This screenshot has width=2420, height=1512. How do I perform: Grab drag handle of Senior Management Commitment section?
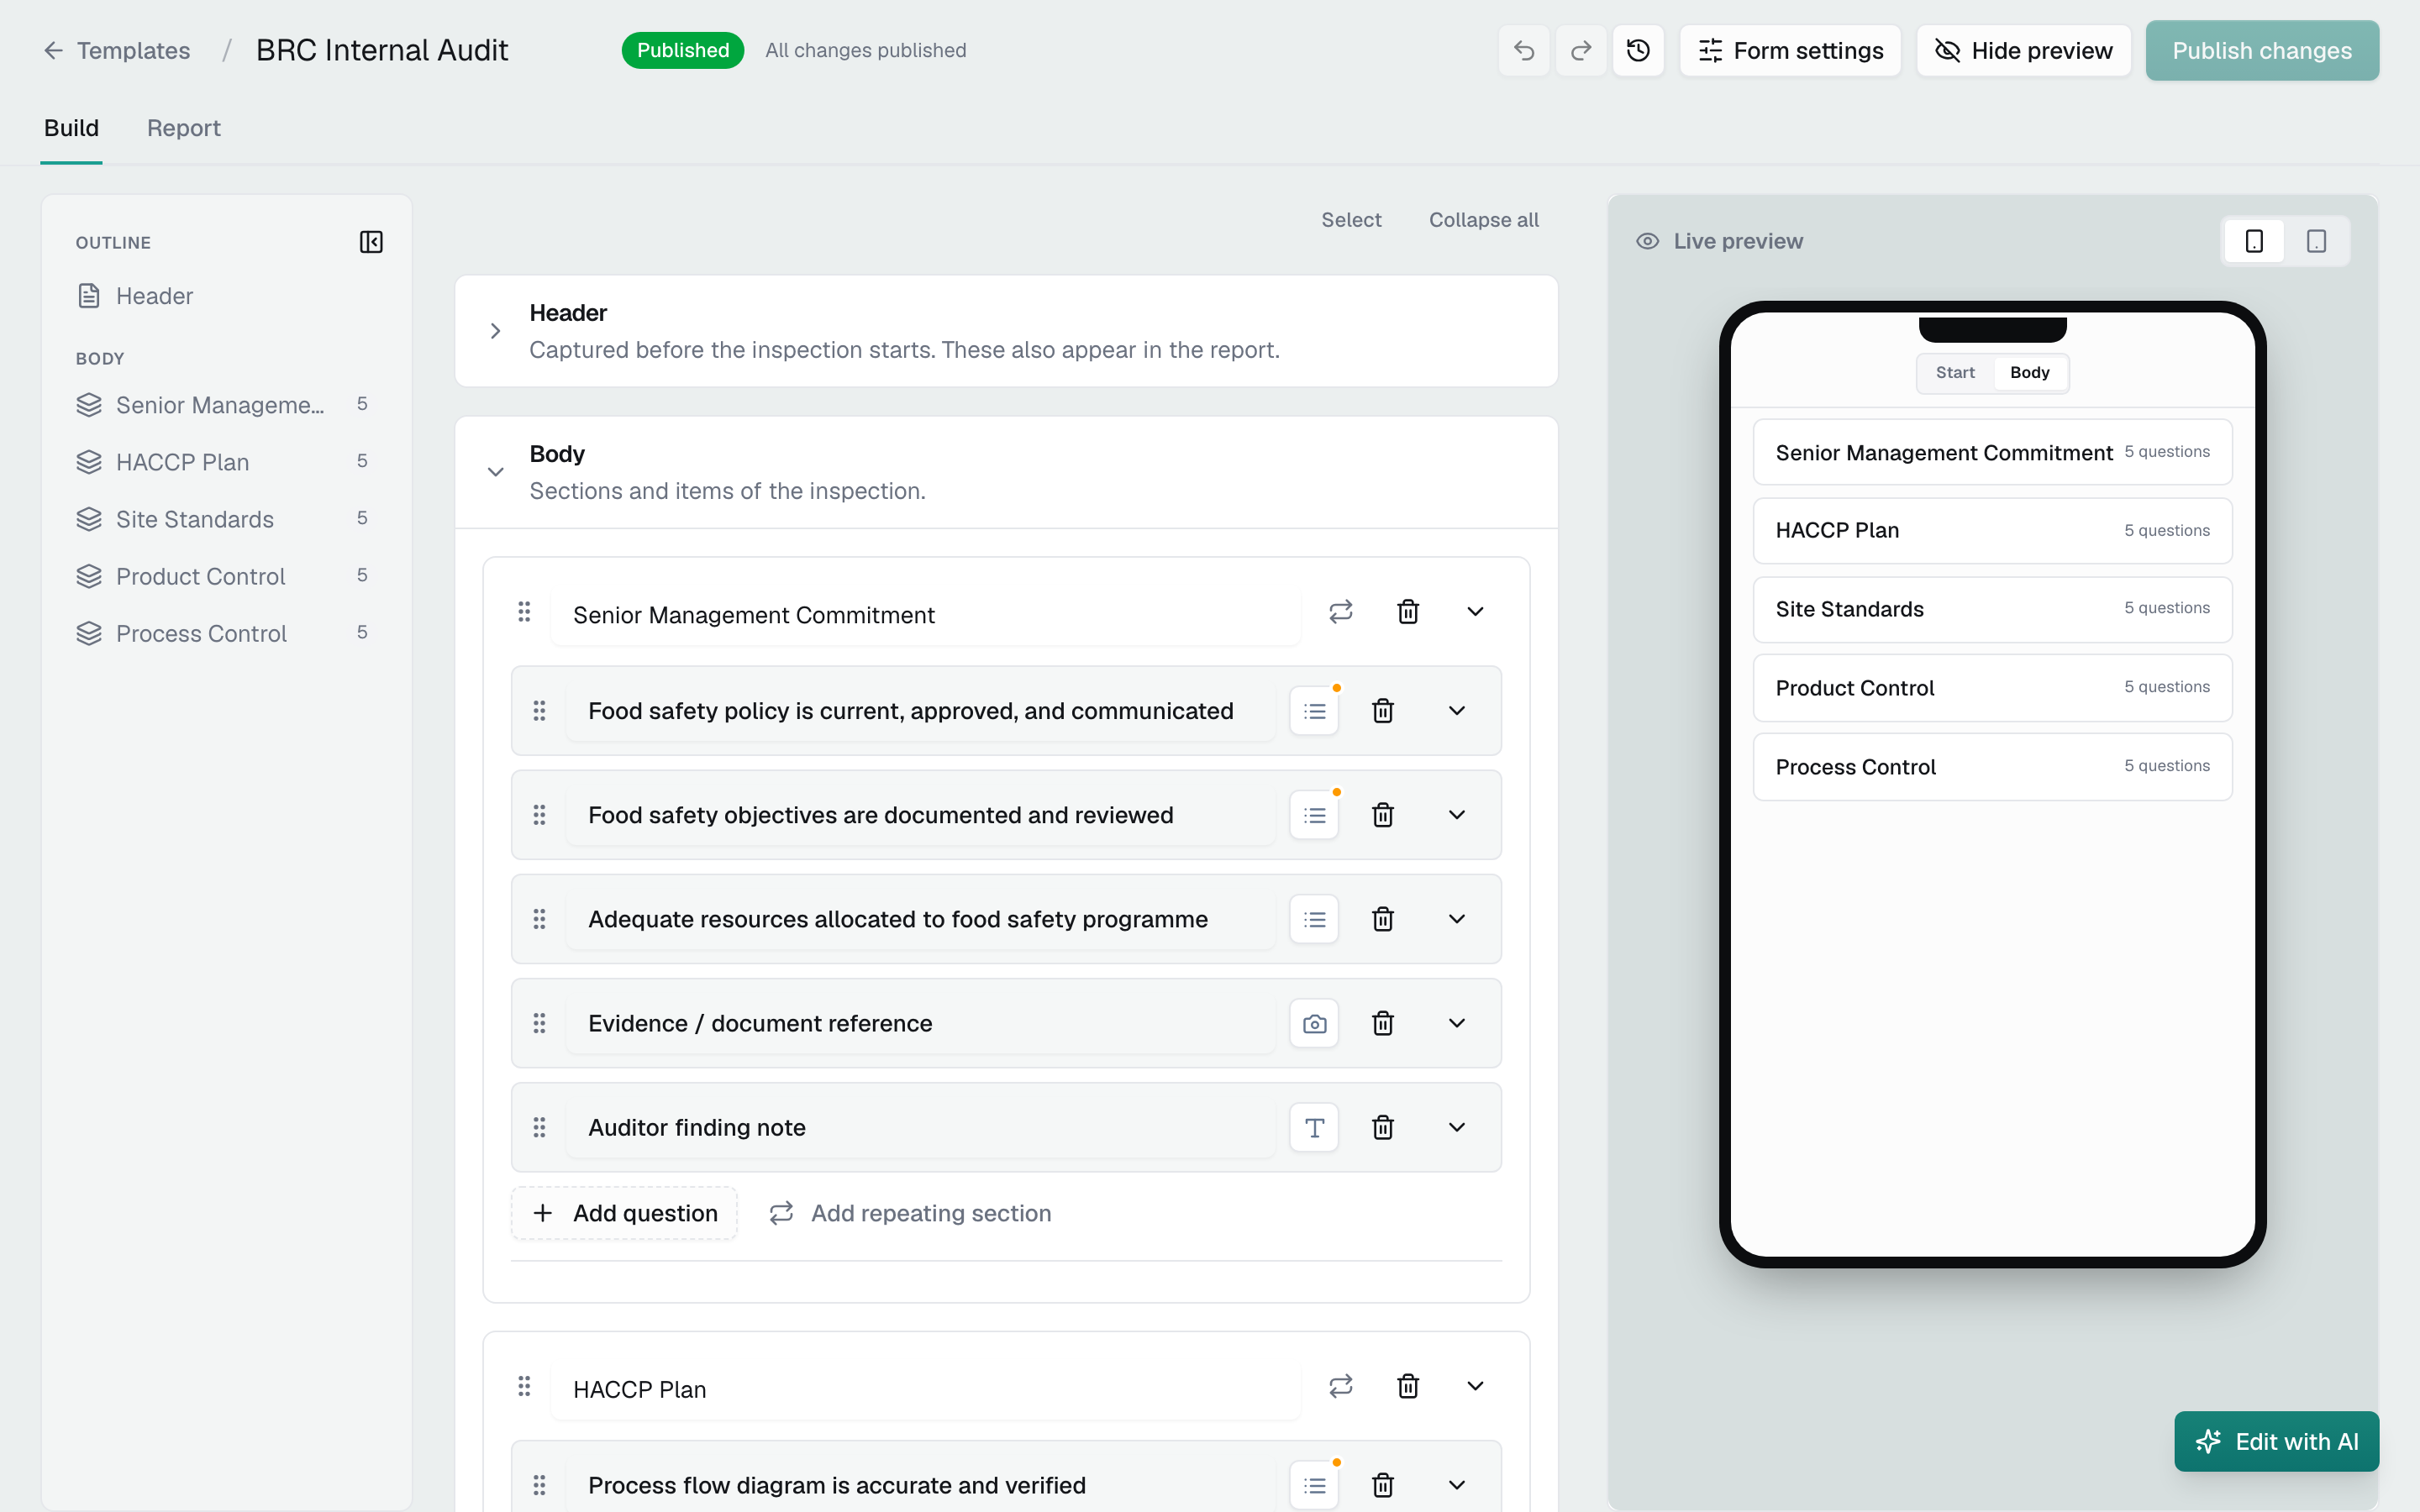tap(524, 611)
